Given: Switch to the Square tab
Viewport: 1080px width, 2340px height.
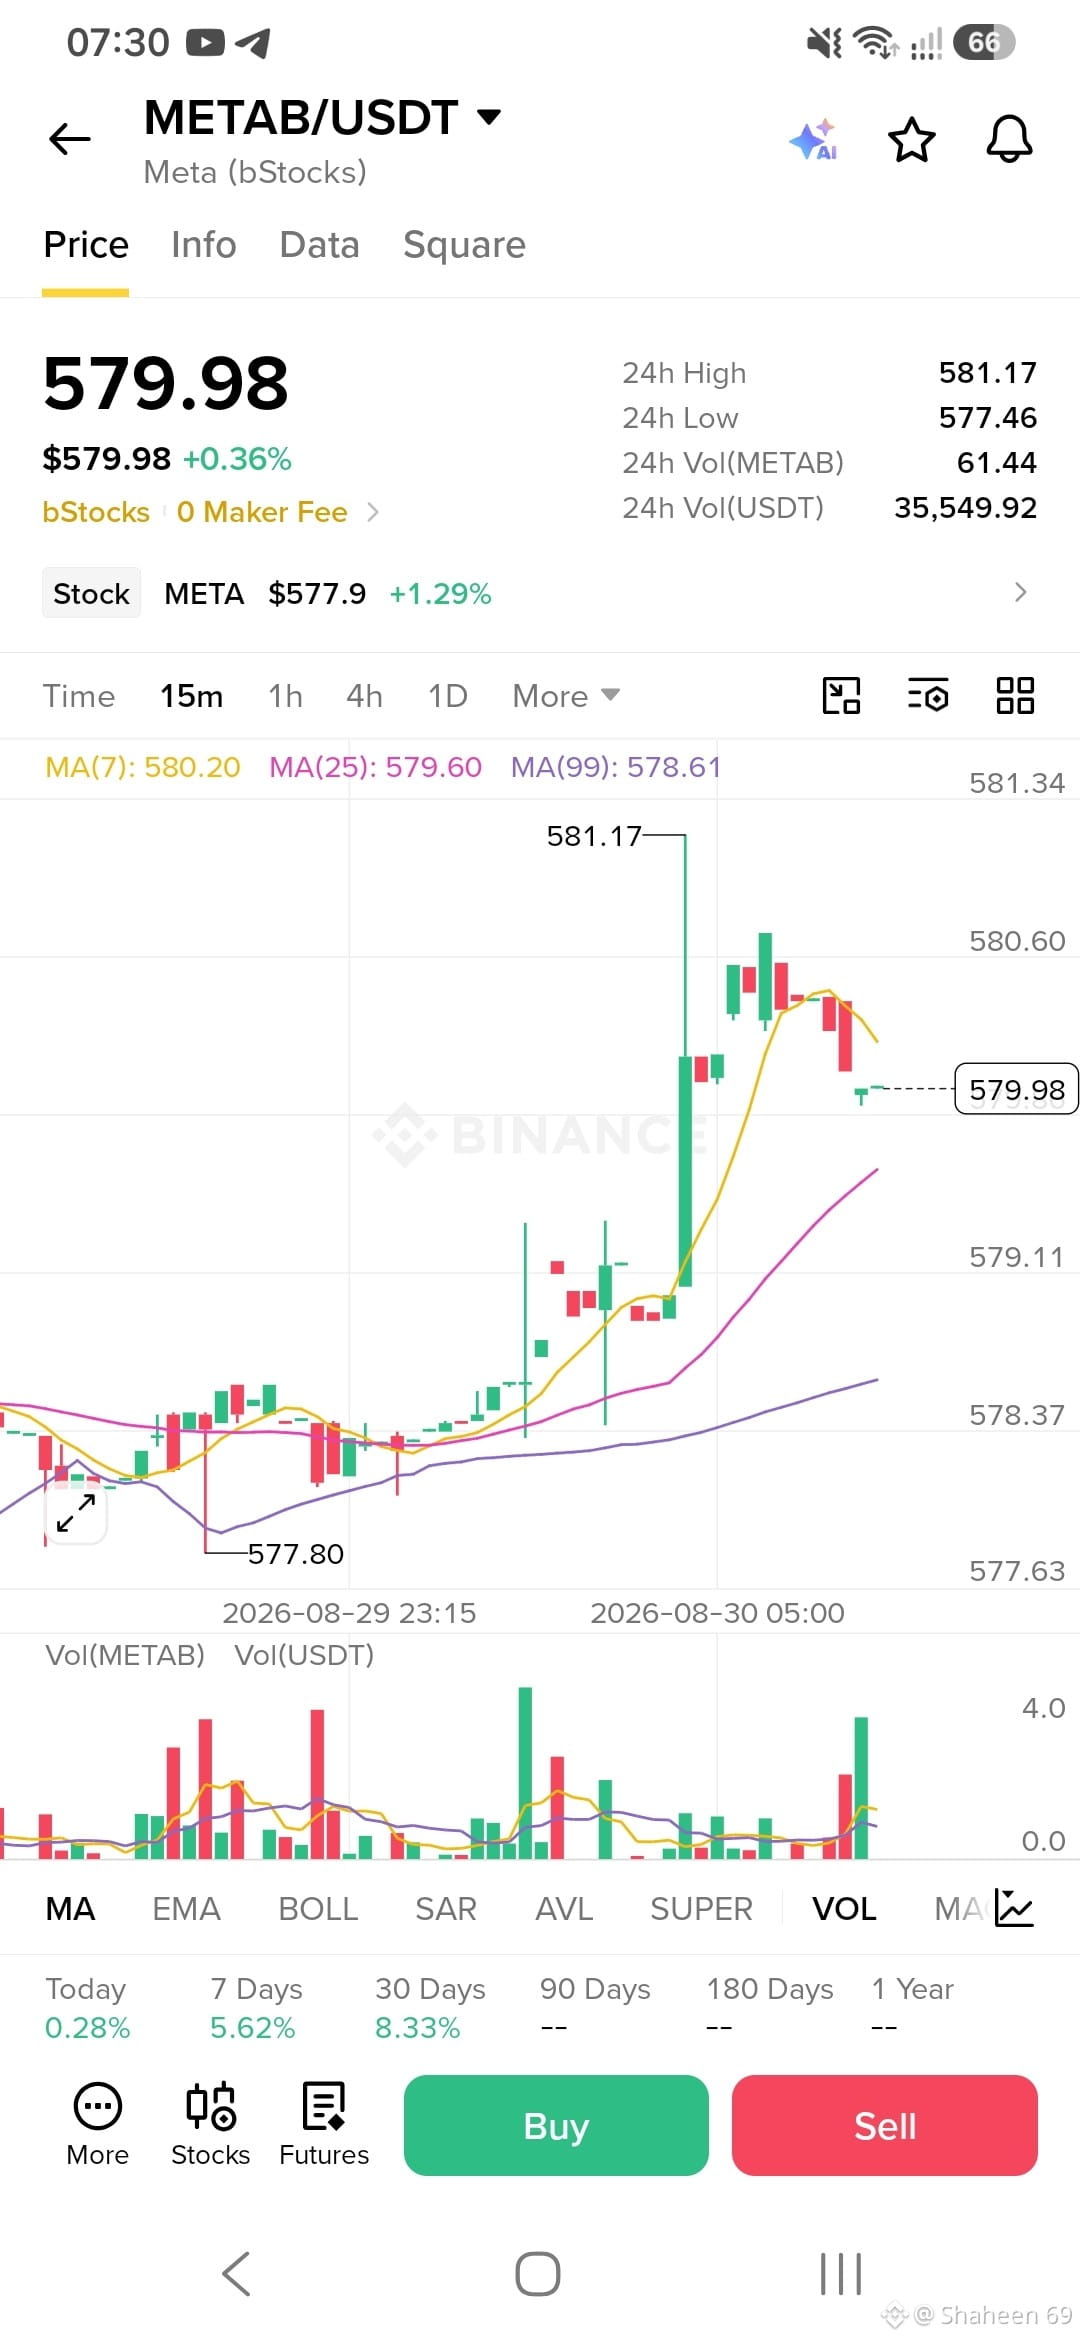Looking at the screenshot, I should pyautogui.click(x=464, y=245).
